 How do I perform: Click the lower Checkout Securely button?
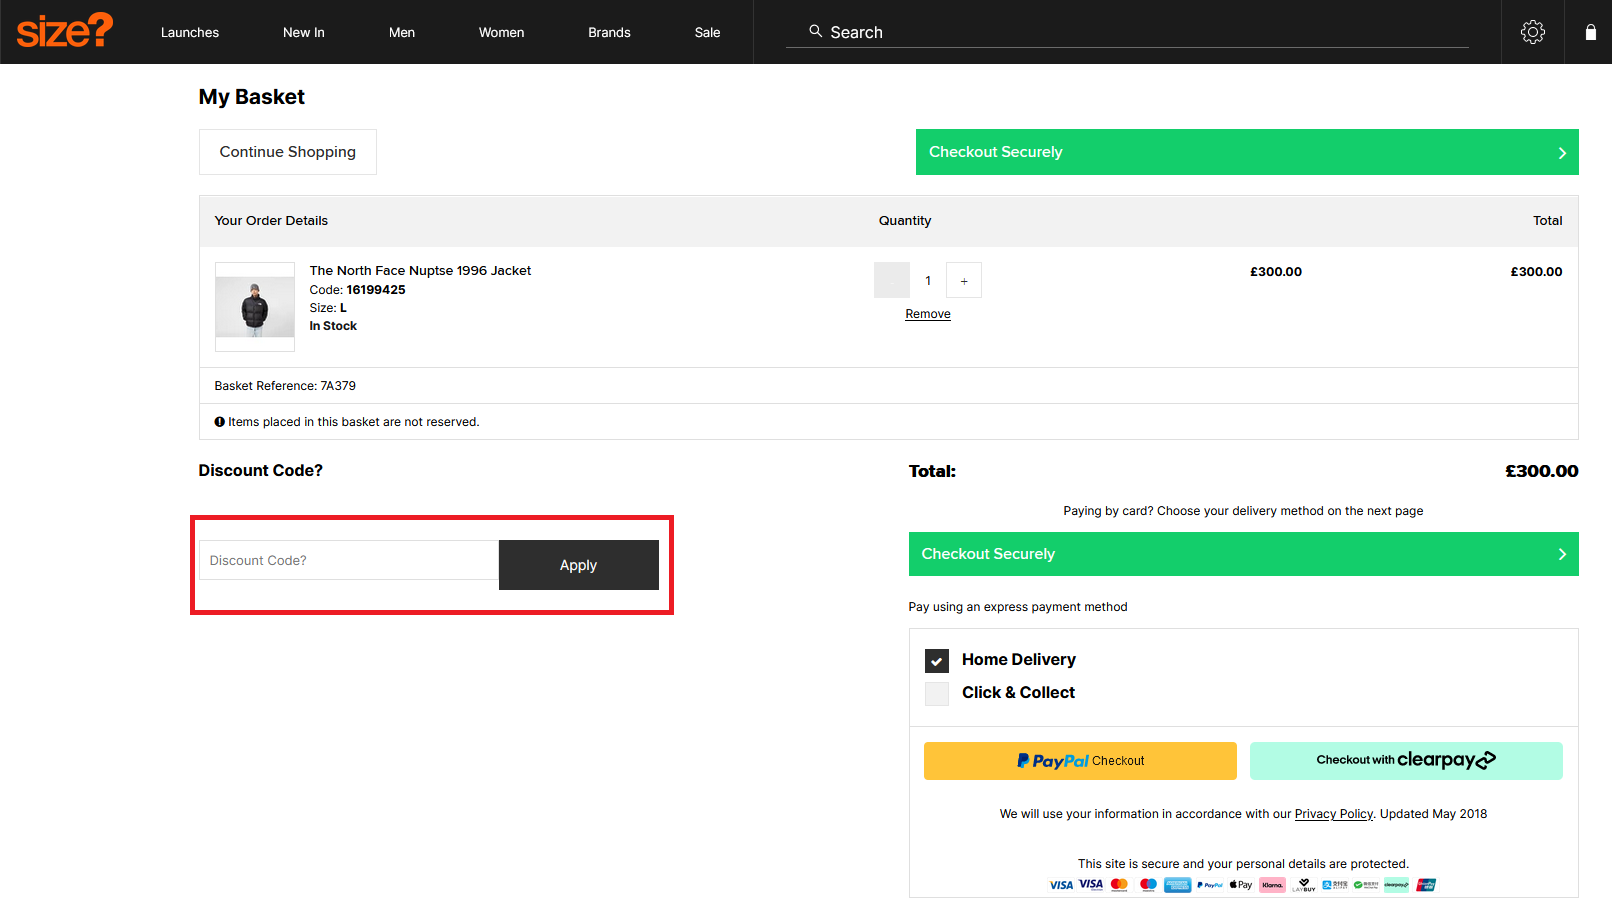click(x=1243, y=554)
